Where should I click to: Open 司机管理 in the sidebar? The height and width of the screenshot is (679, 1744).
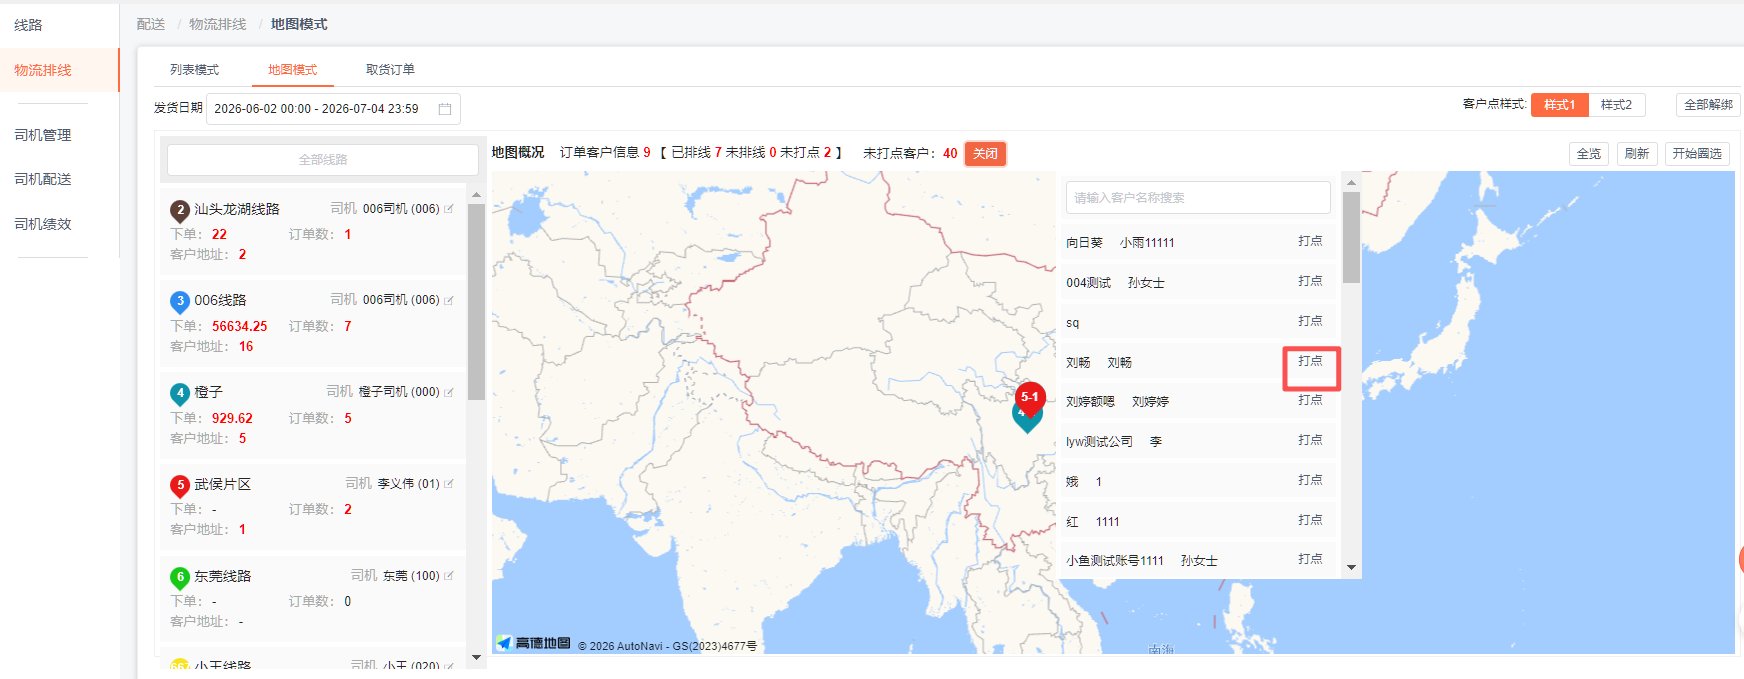43,135
